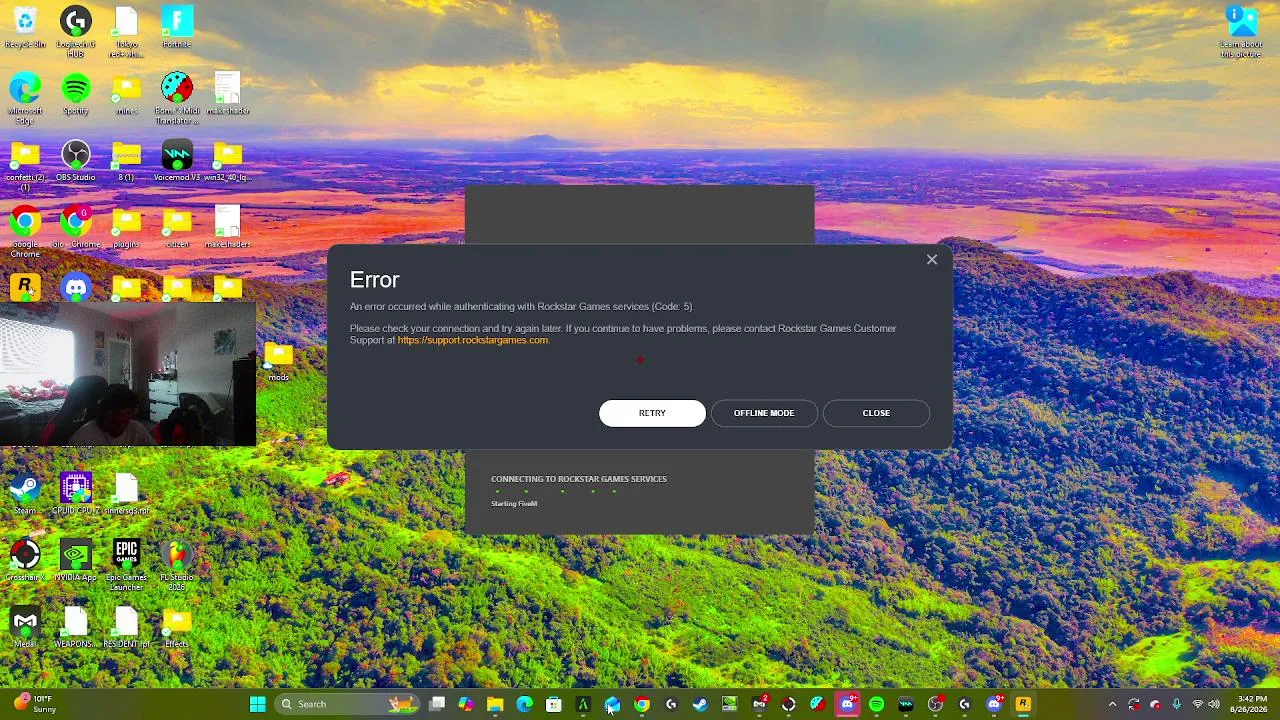This screenshot has width=1280, height=720.
Task: Choose OFFLINE MODE in the Error dialog
Action: click(764, 413)
